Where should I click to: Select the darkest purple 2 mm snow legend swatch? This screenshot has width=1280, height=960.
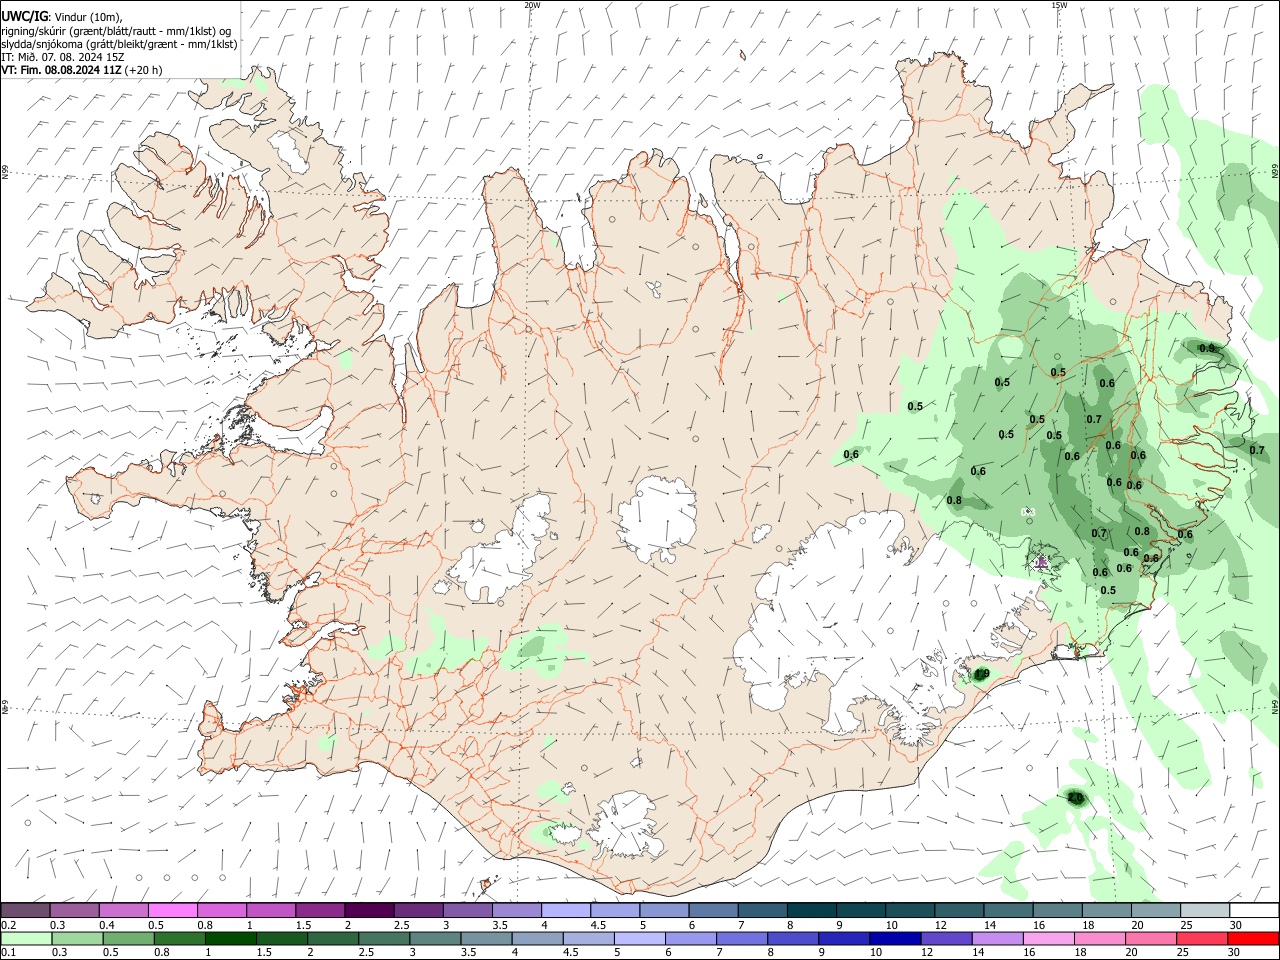point(369,911)
